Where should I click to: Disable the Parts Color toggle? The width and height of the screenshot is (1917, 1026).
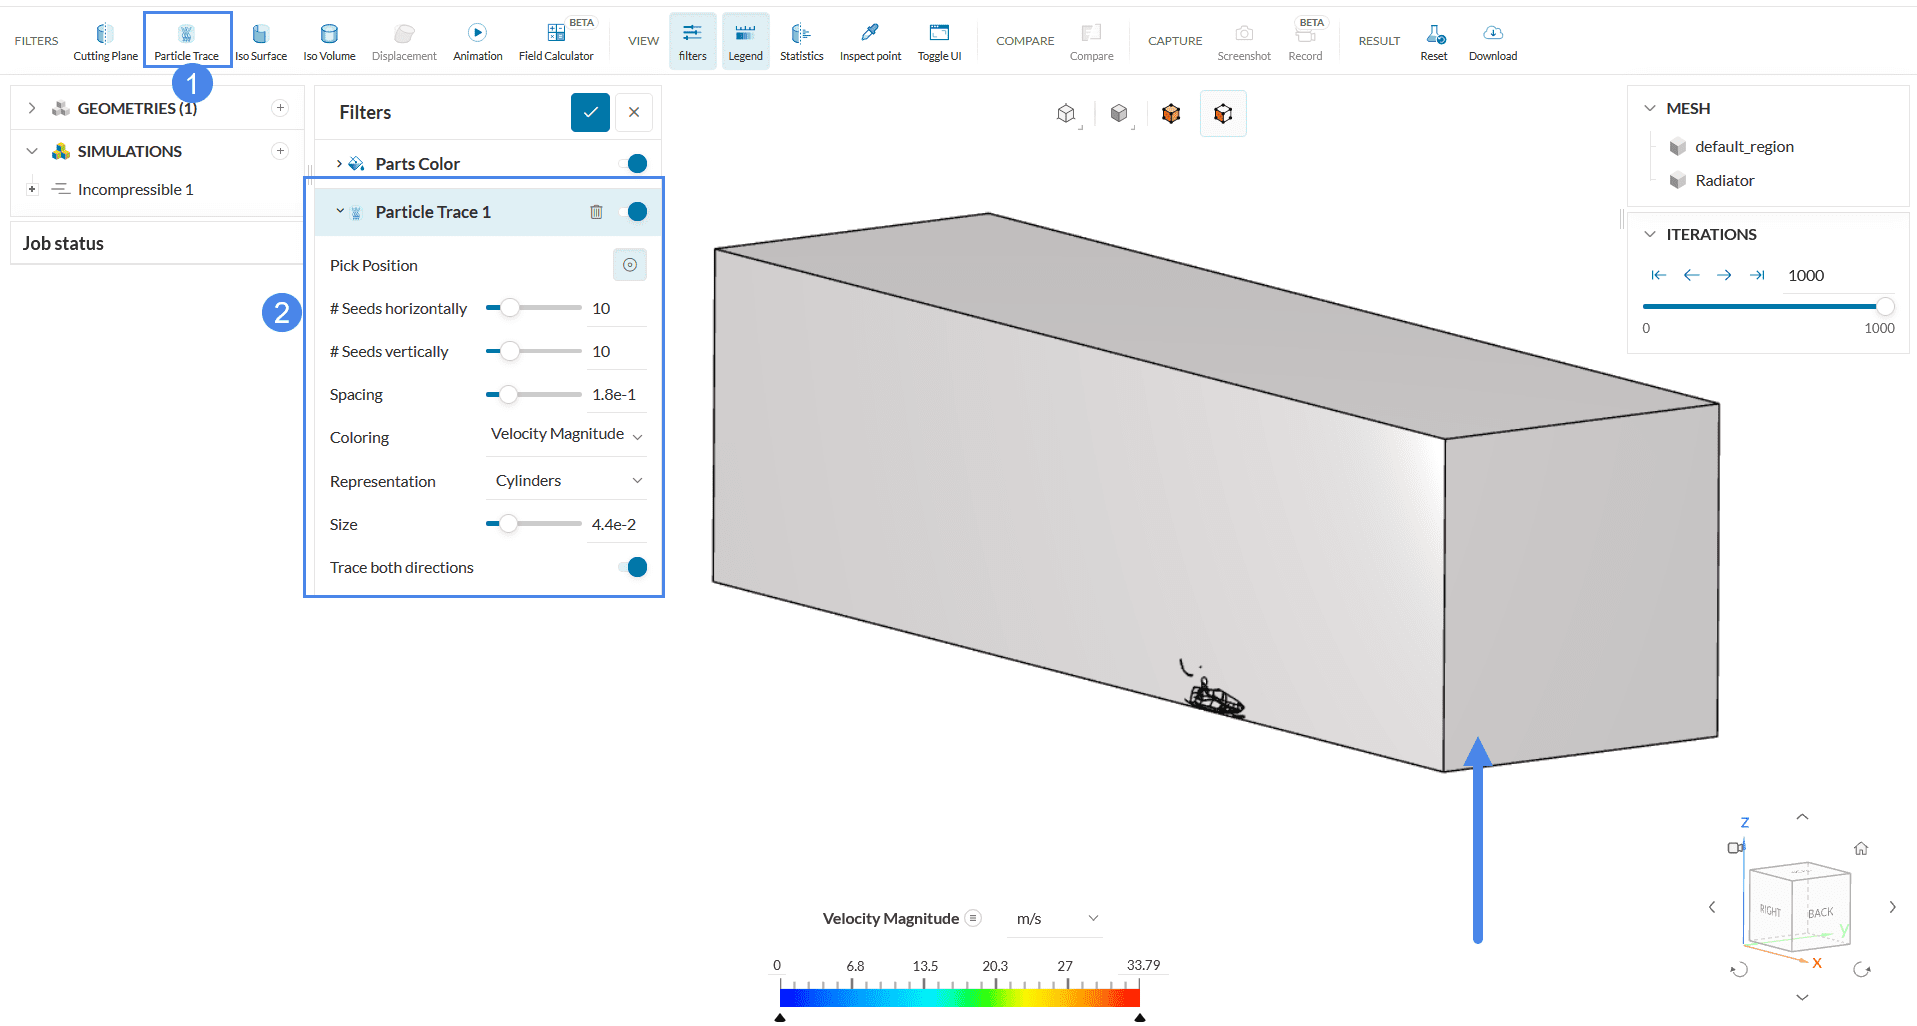point(633,164)
